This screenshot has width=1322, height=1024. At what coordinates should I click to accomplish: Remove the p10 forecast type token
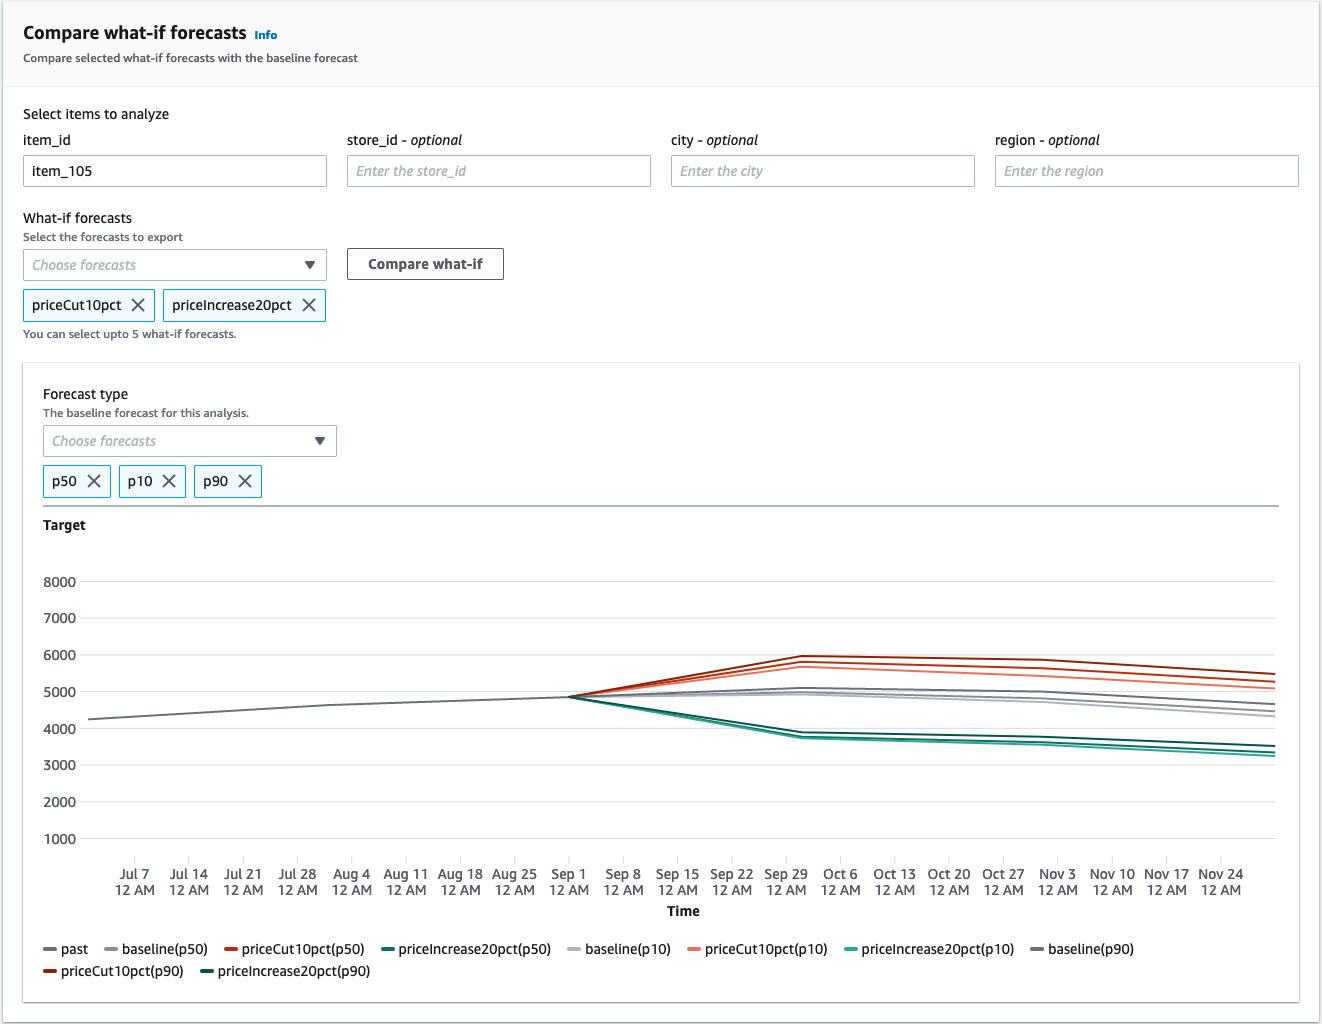(169, 481)
